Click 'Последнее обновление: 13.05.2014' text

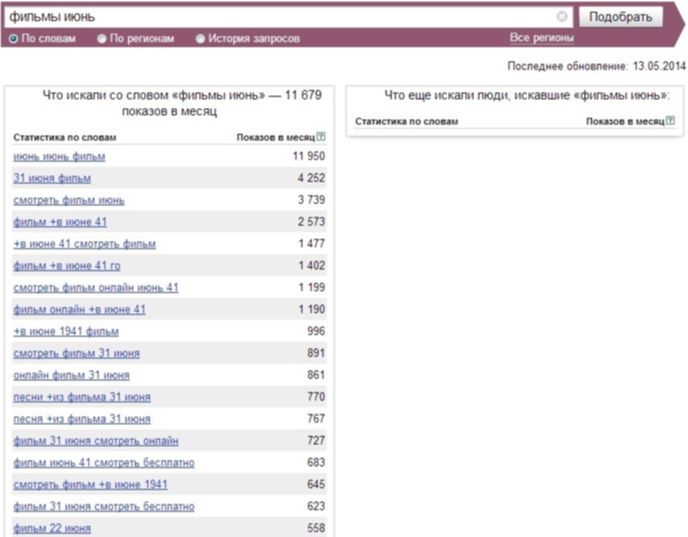click(596, 66)
